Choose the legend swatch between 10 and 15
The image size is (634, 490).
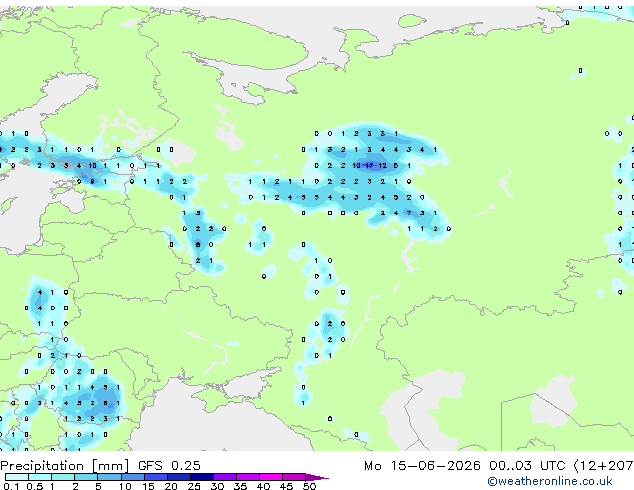pos(132,477)
